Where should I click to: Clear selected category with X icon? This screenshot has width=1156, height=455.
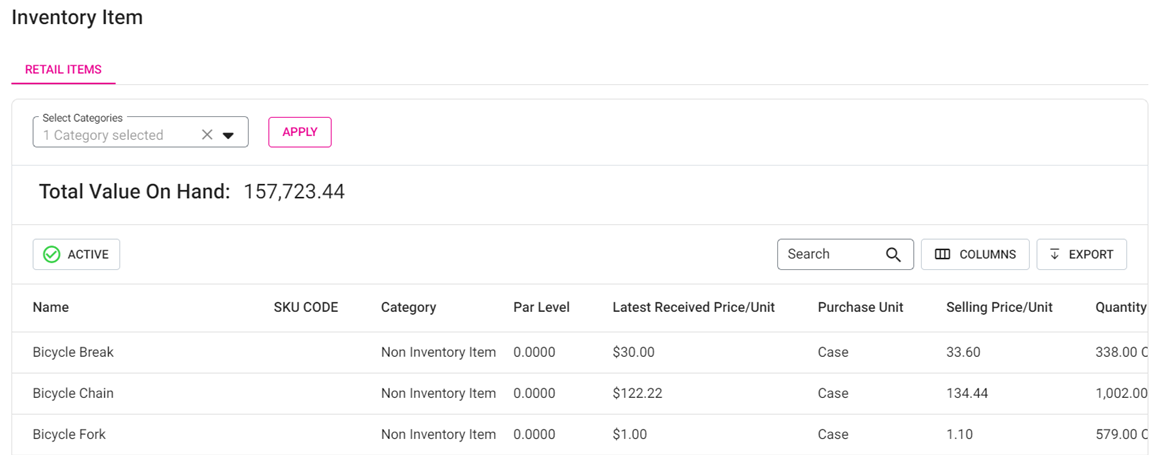pos(207,135)
